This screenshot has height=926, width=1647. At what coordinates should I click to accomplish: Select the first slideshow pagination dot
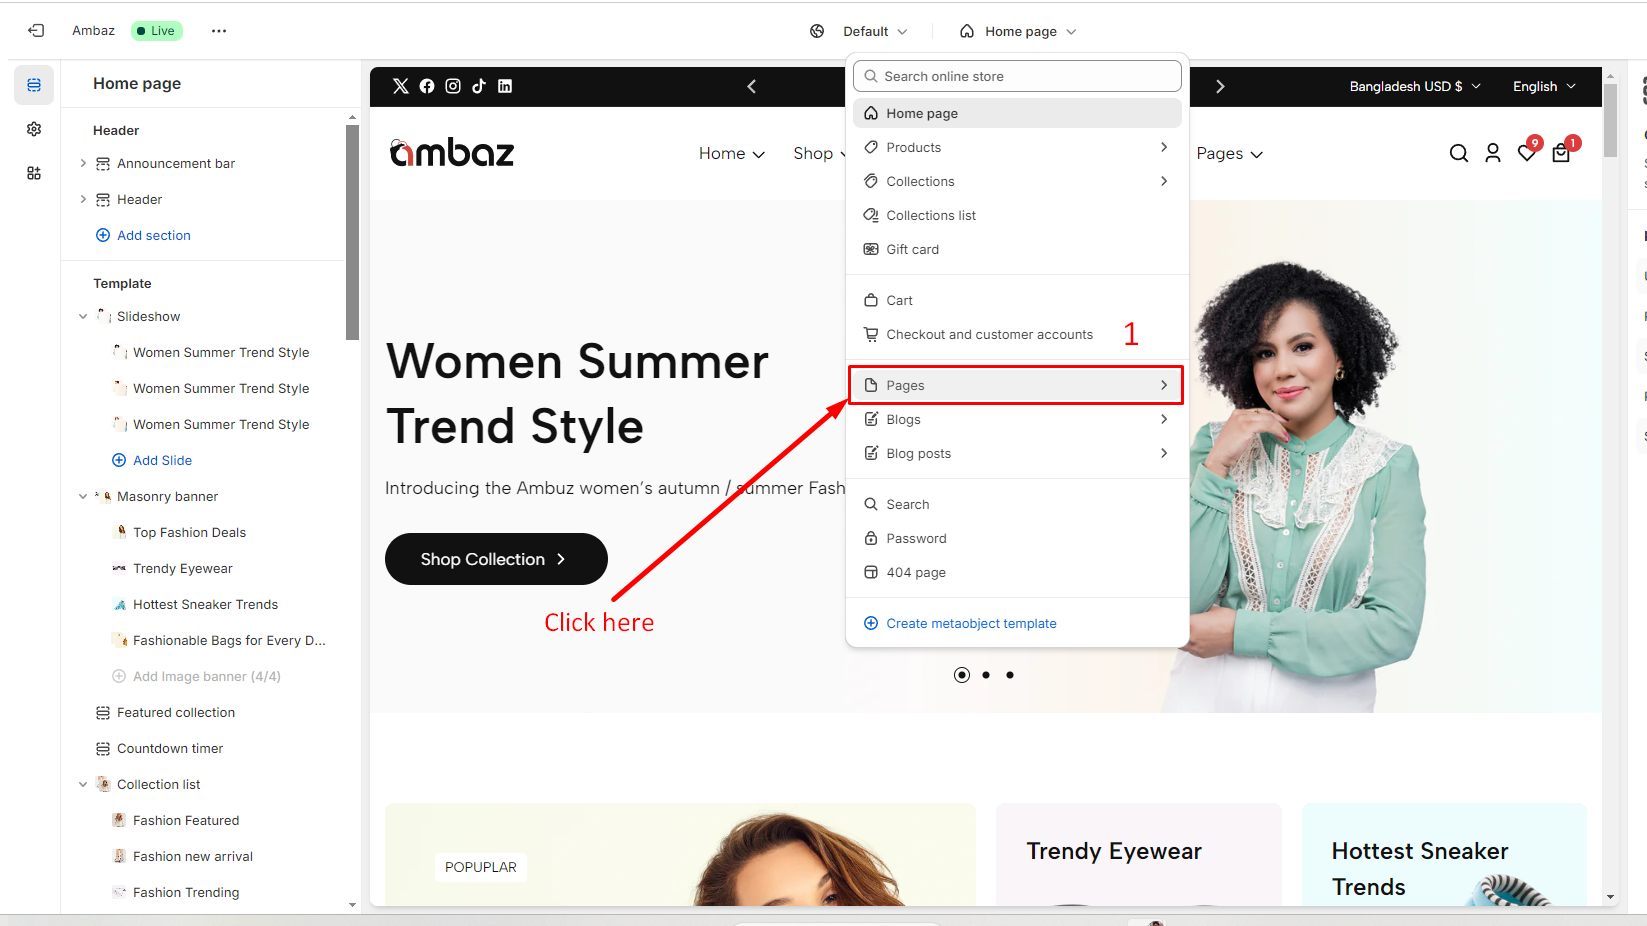click(962, 675)
